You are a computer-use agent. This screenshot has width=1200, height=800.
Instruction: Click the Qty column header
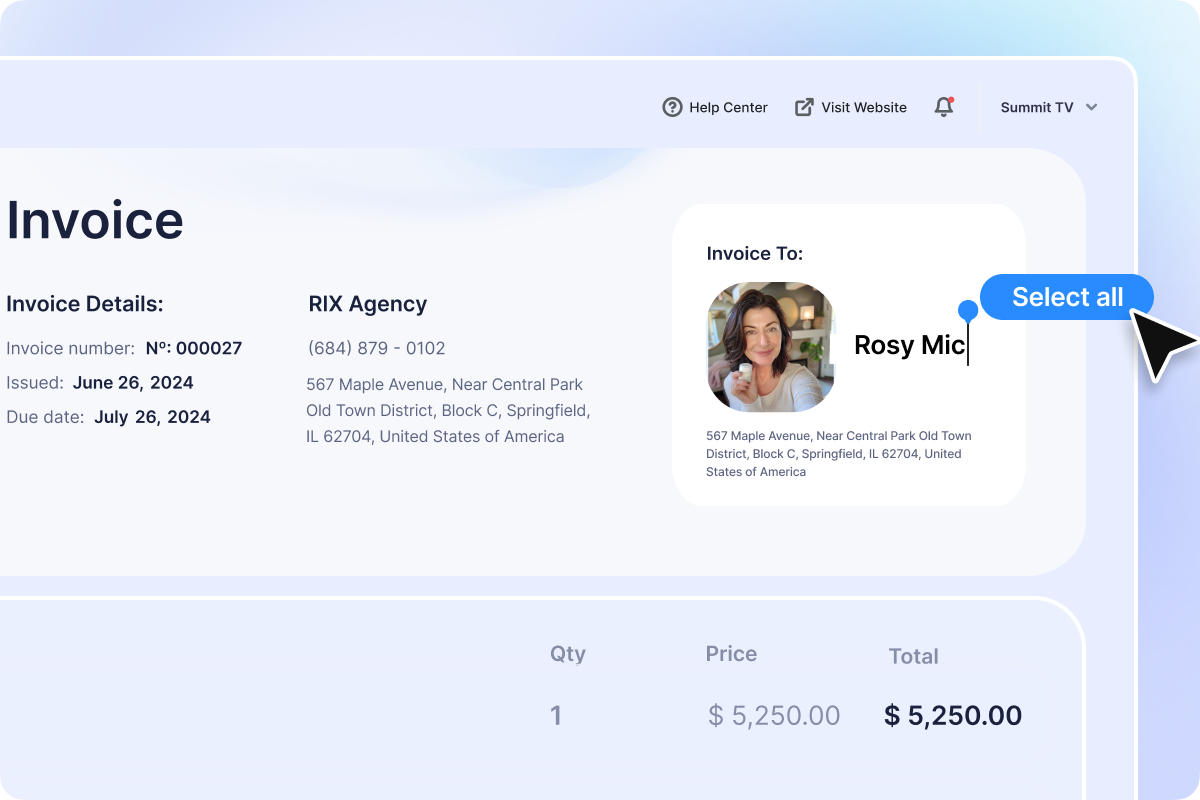click(x=568, y=654)
